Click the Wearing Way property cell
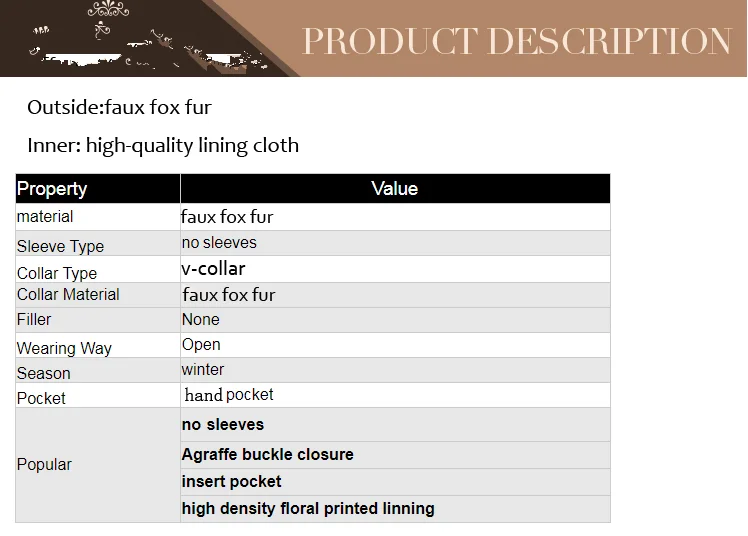The width and height of the screenshot is (748, 536). [64, 348]
